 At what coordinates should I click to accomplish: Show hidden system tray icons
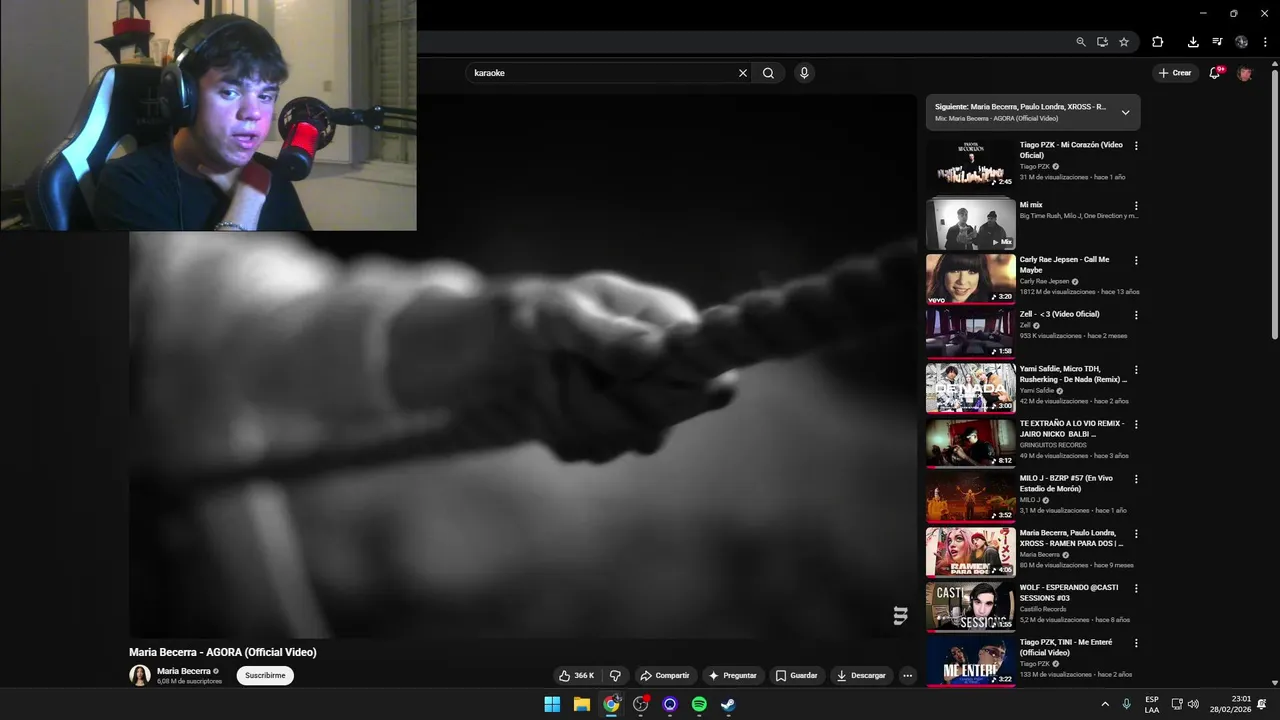[1105, 704]
